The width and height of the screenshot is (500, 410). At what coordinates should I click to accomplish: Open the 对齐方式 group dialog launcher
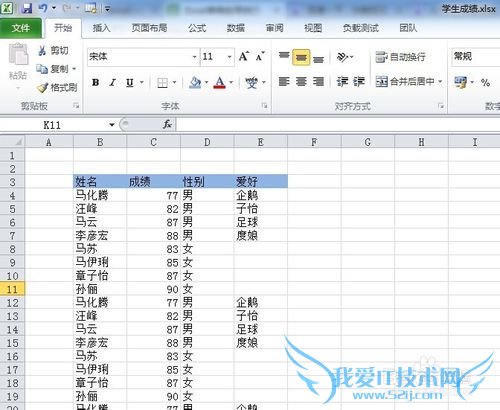point(441,106)
